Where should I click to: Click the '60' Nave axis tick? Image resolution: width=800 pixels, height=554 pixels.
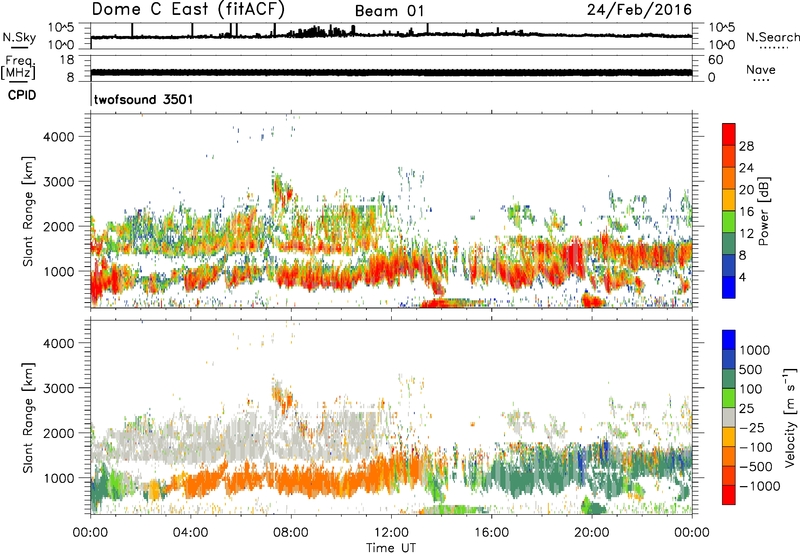coord(716,60)
